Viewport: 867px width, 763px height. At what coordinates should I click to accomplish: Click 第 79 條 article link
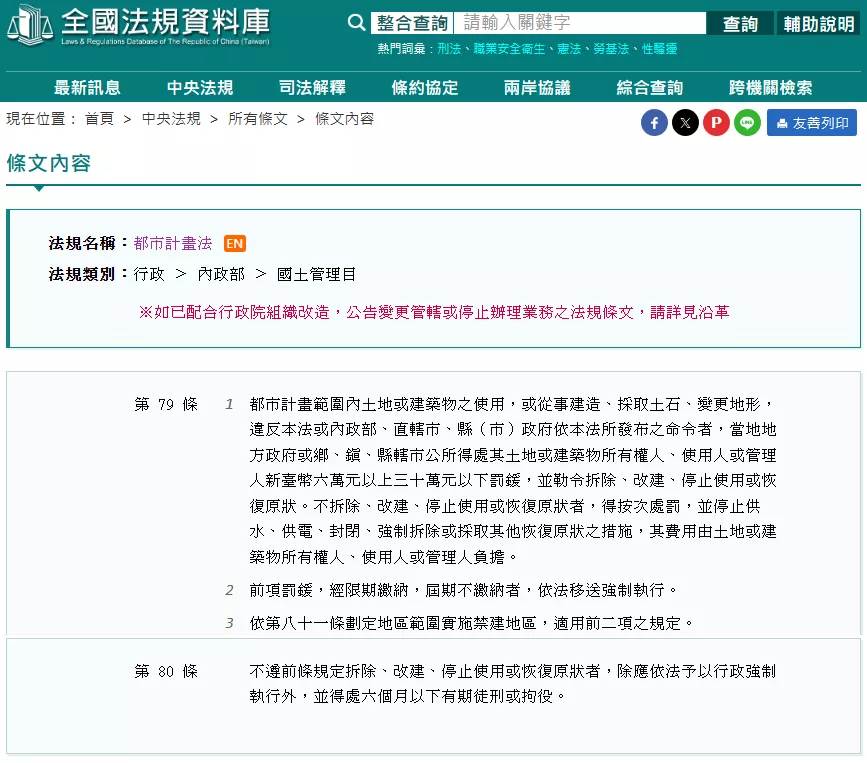pyautogui.click(x=166, y=404)
